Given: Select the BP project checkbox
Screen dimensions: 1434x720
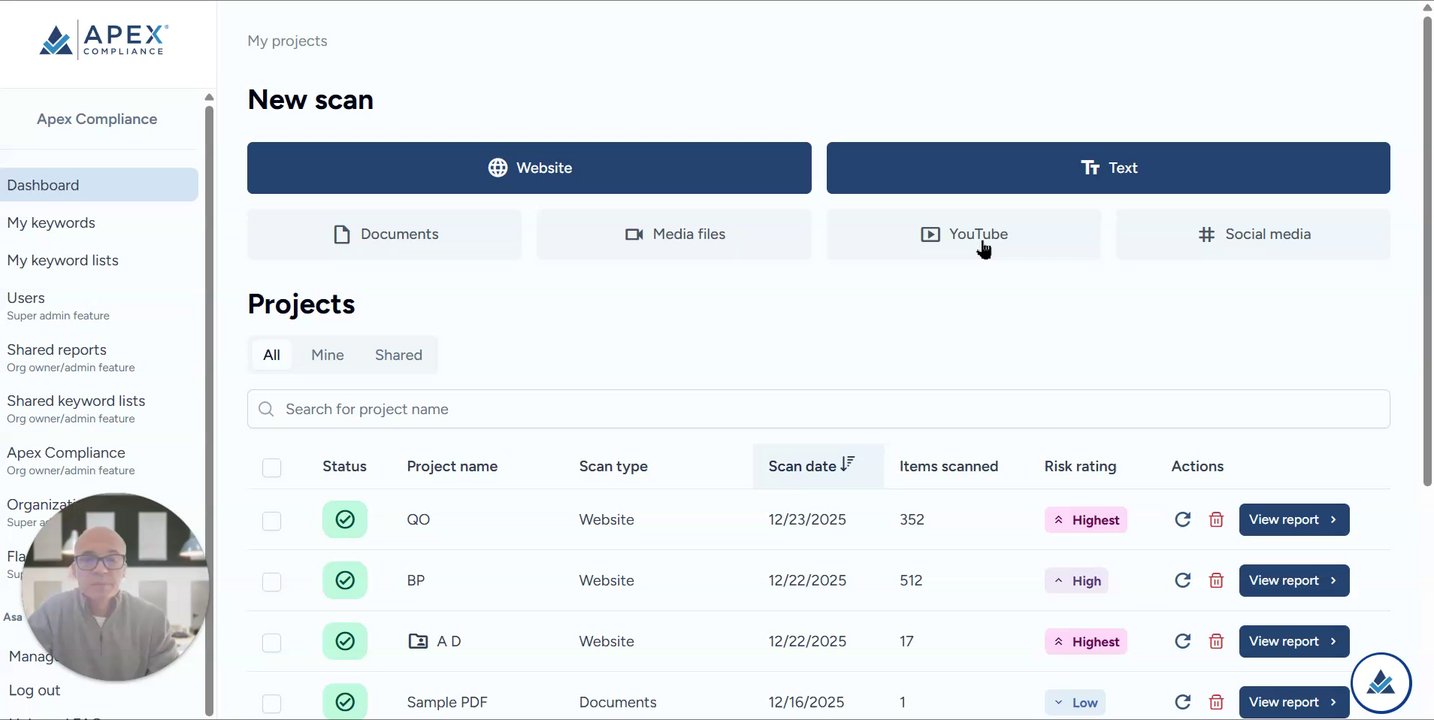Looking at the screenshot, I should pyautogui.click(x=272, y=581).
